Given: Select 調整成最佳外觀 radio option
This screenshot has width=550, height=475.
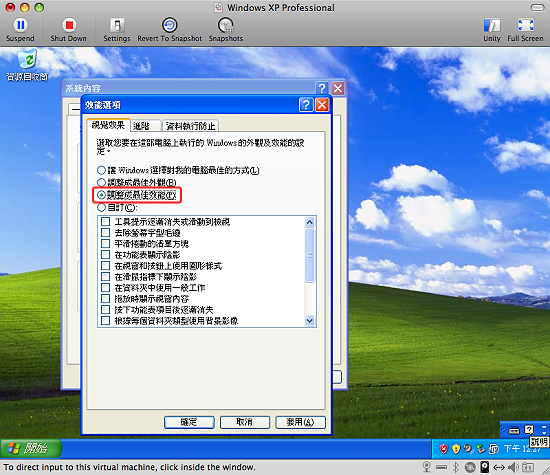Looking at the screenshot, I should (x=136, y=182).
